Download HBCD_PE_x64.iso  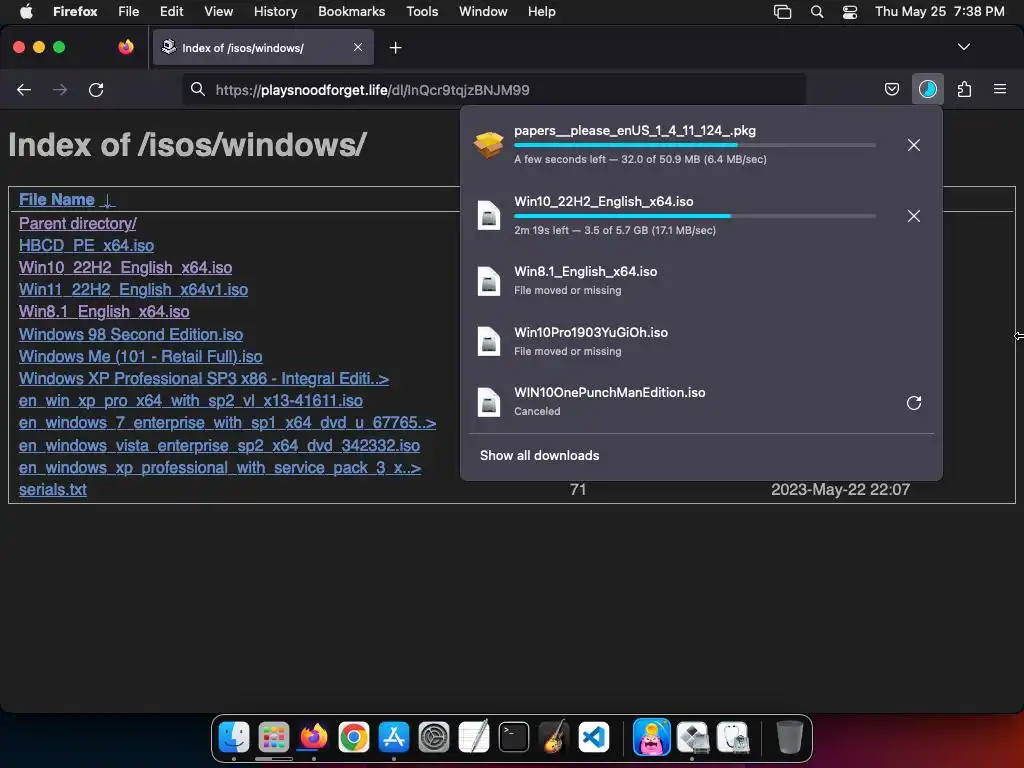86,246
